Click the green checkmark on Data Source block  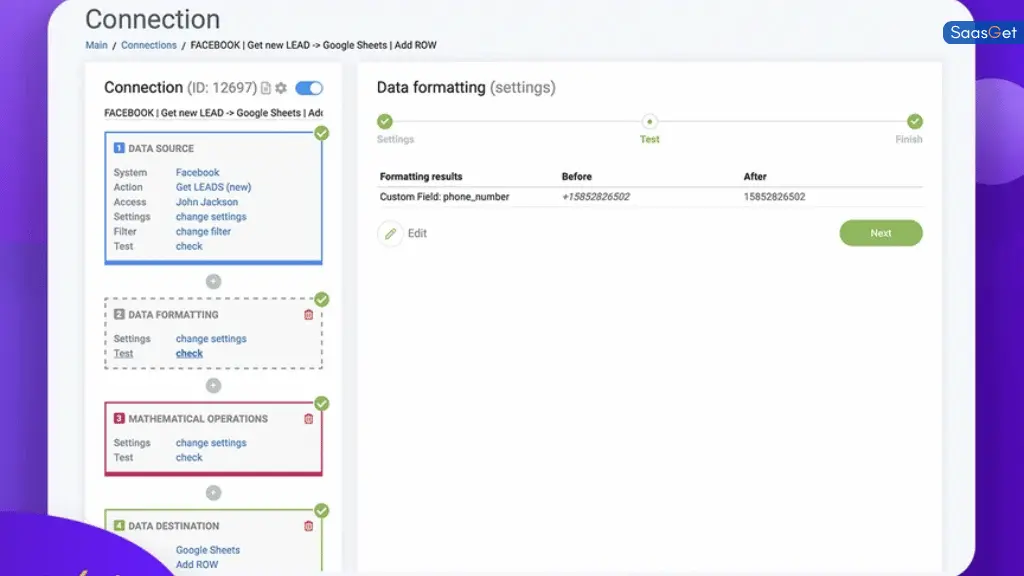click(322, 132)
